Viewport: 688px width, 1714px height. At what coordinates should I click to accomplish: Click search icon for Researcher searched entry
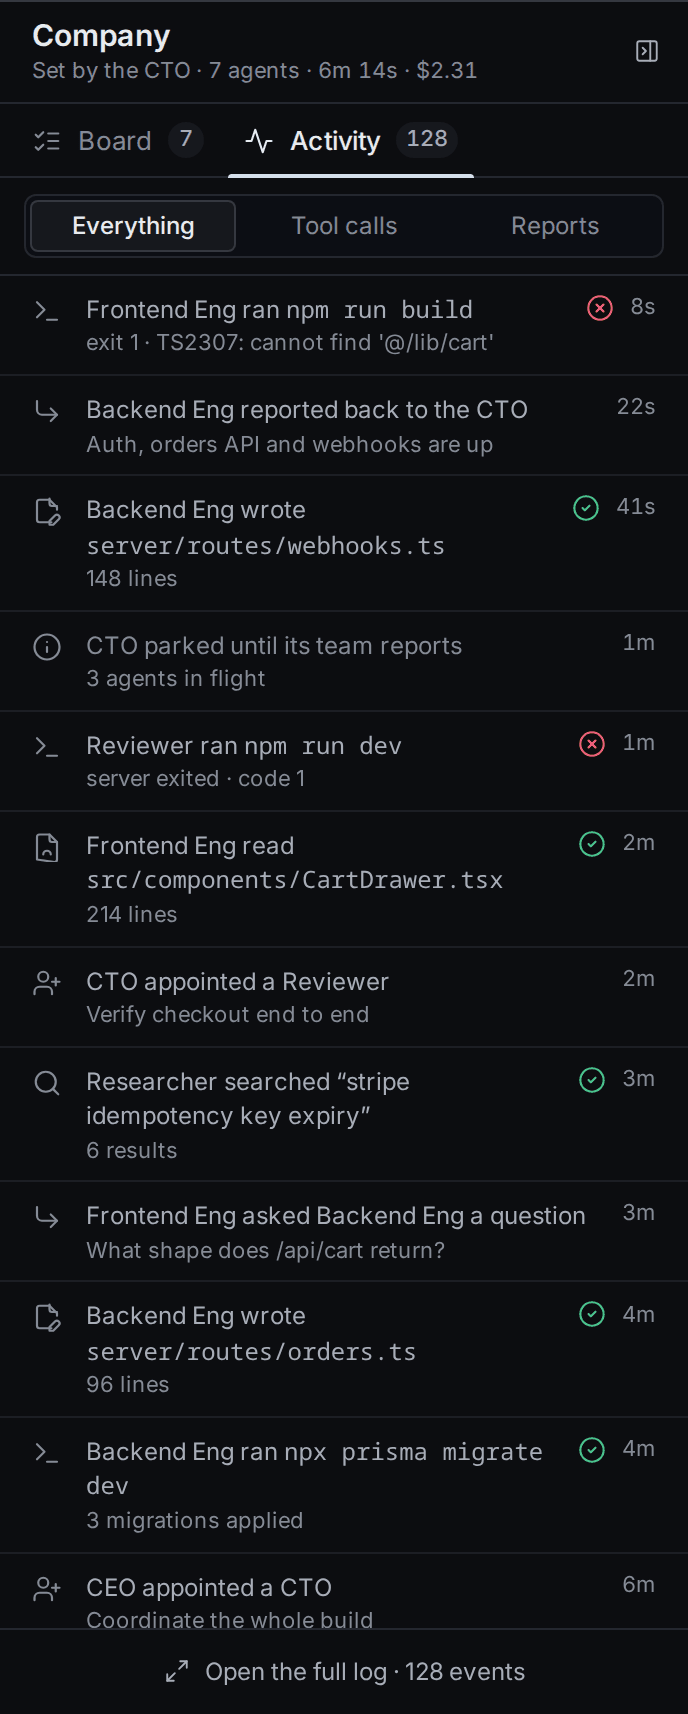[47, 1083]
